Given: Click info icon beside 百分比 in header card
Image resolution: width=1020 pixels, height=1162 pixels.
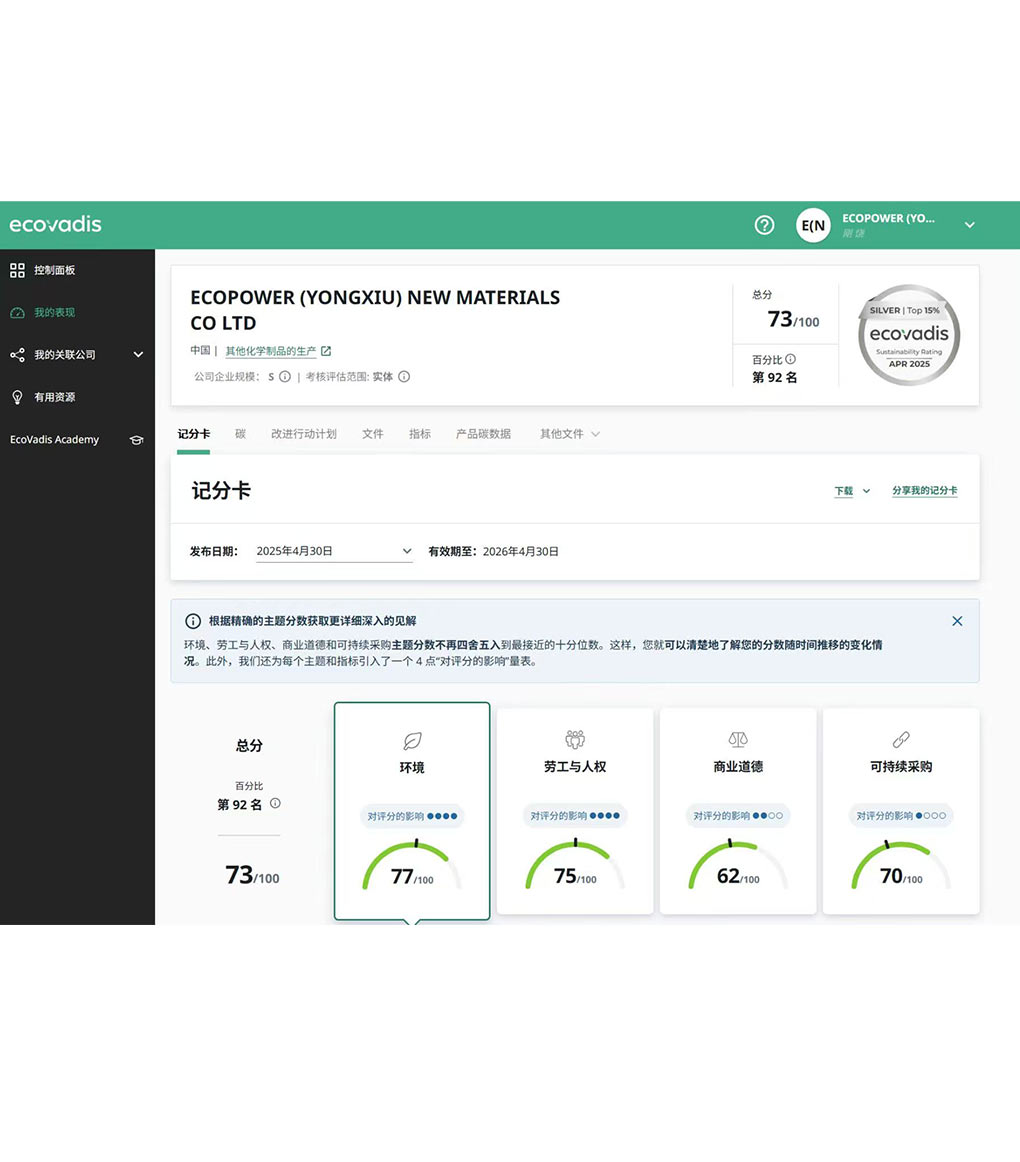Looking at the screenshot, I should point(791,359).
